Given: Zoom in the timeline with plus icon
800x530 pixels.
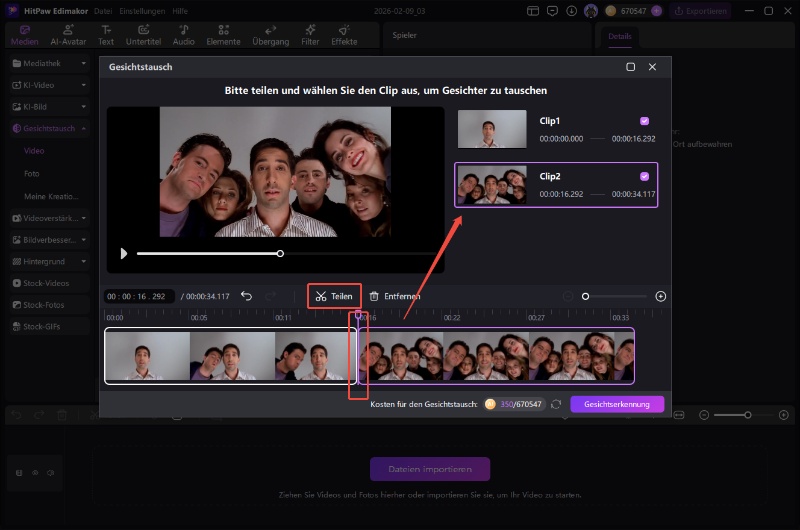Looking at the screenshot, I should (660, 296).
